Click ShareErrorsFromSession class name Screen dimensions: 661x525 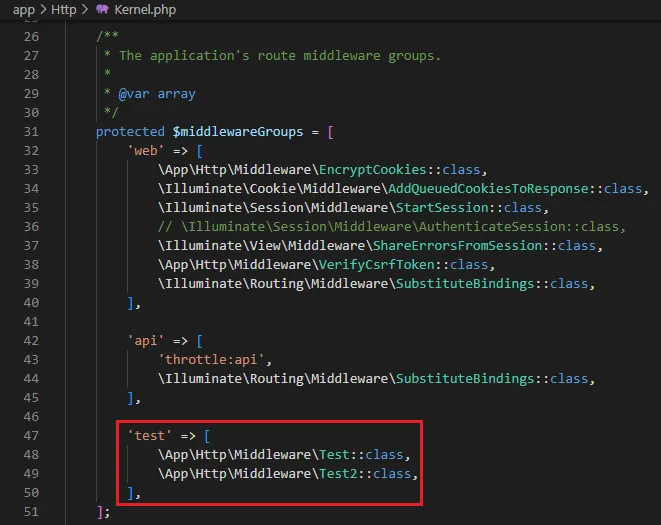[x=457, y=245]
